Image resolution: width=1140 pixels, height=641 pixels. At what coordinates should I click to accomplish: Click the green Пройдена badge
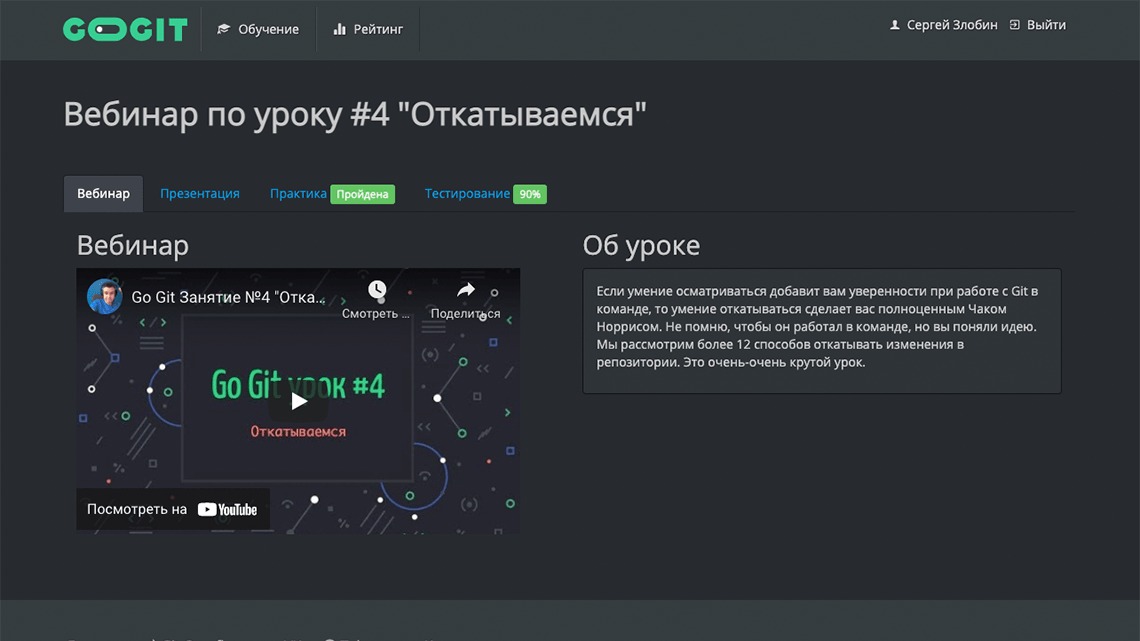(362, 193)
